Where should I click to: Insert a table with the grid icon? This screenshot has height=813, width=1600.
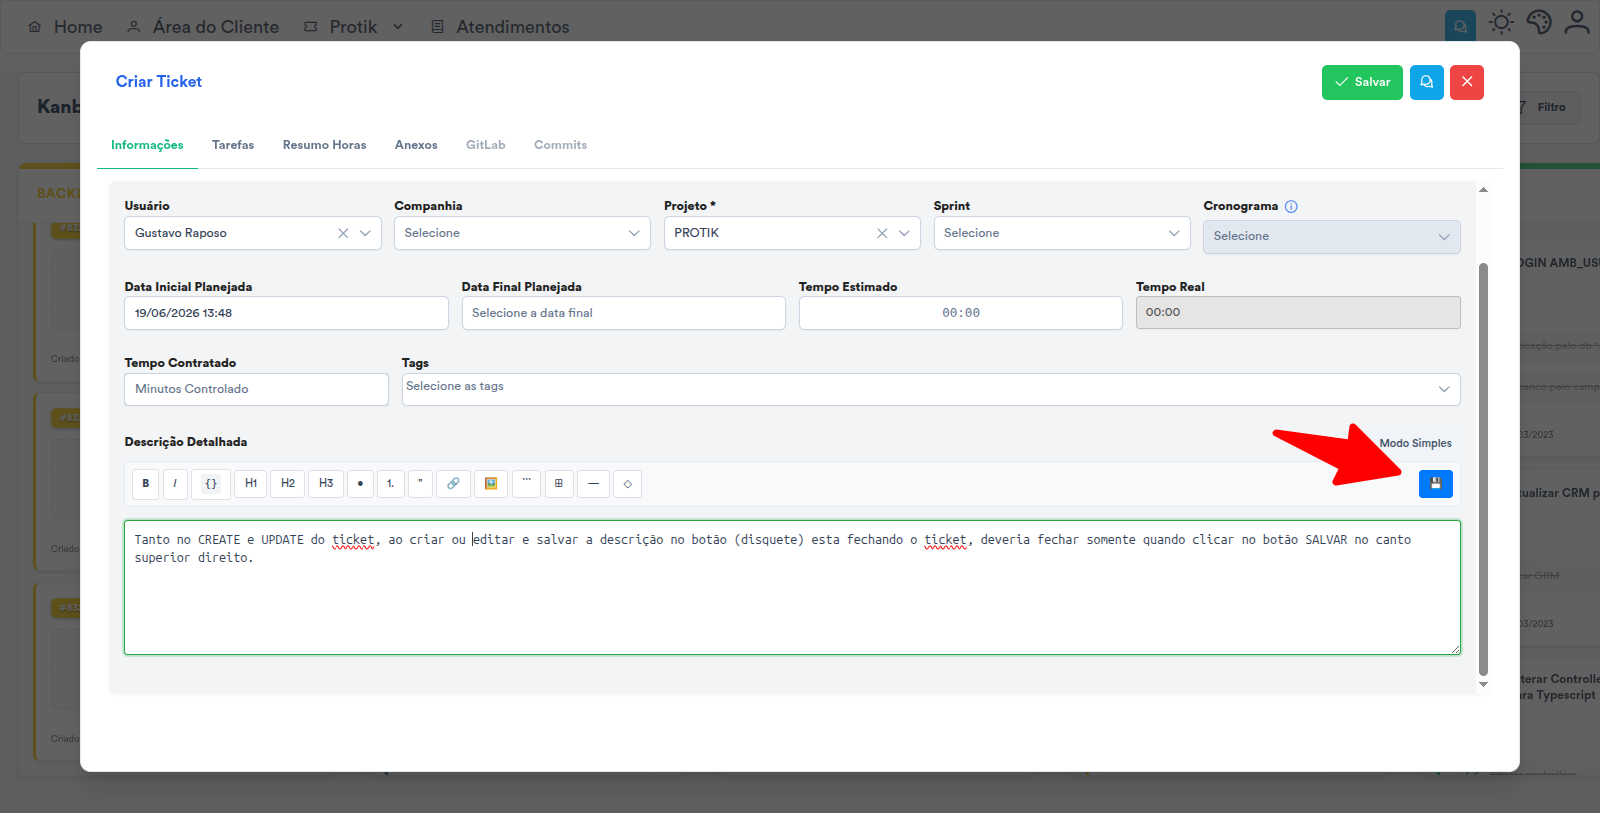pyautogui.click(x=559, y=484)
